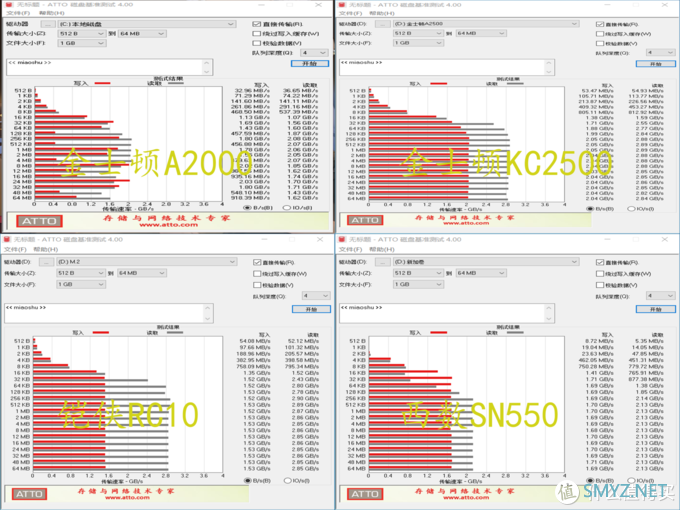Click description box scroll-down arrow in A2000 window
680x510 pixels.
click(x=207, y=72)
